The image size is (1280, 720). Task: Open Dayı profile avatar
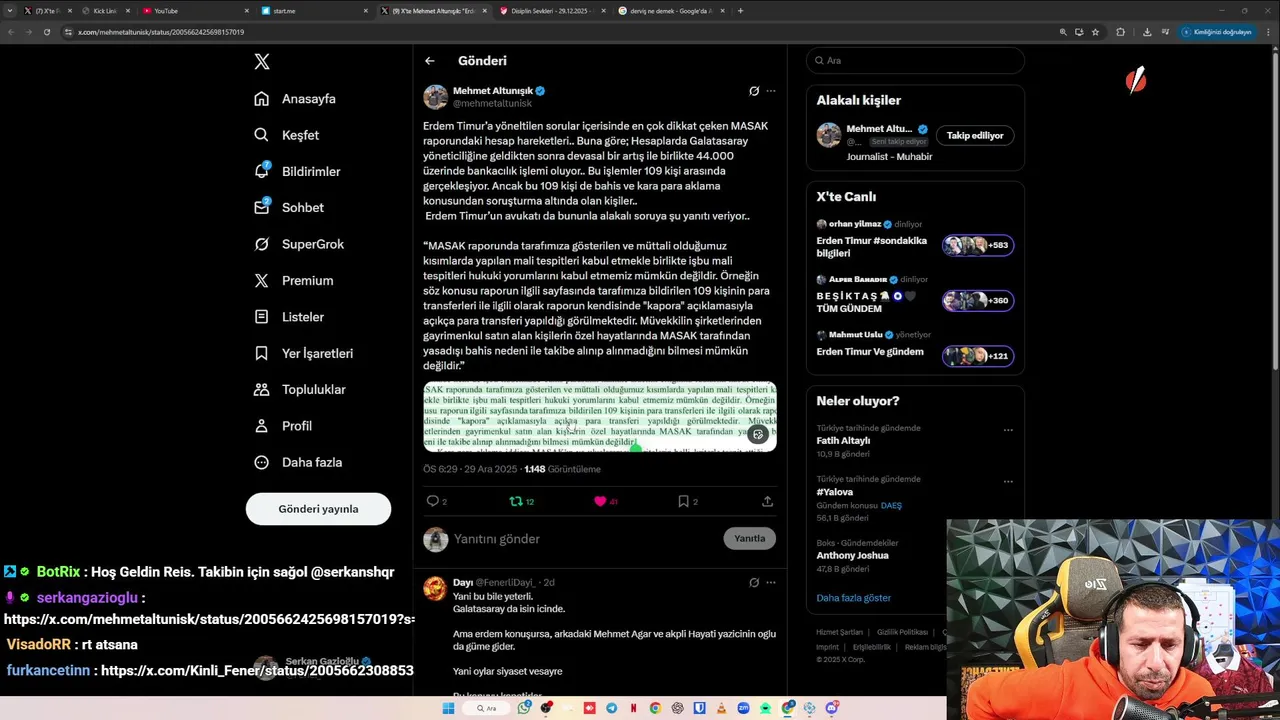click(x=435, y=588)
